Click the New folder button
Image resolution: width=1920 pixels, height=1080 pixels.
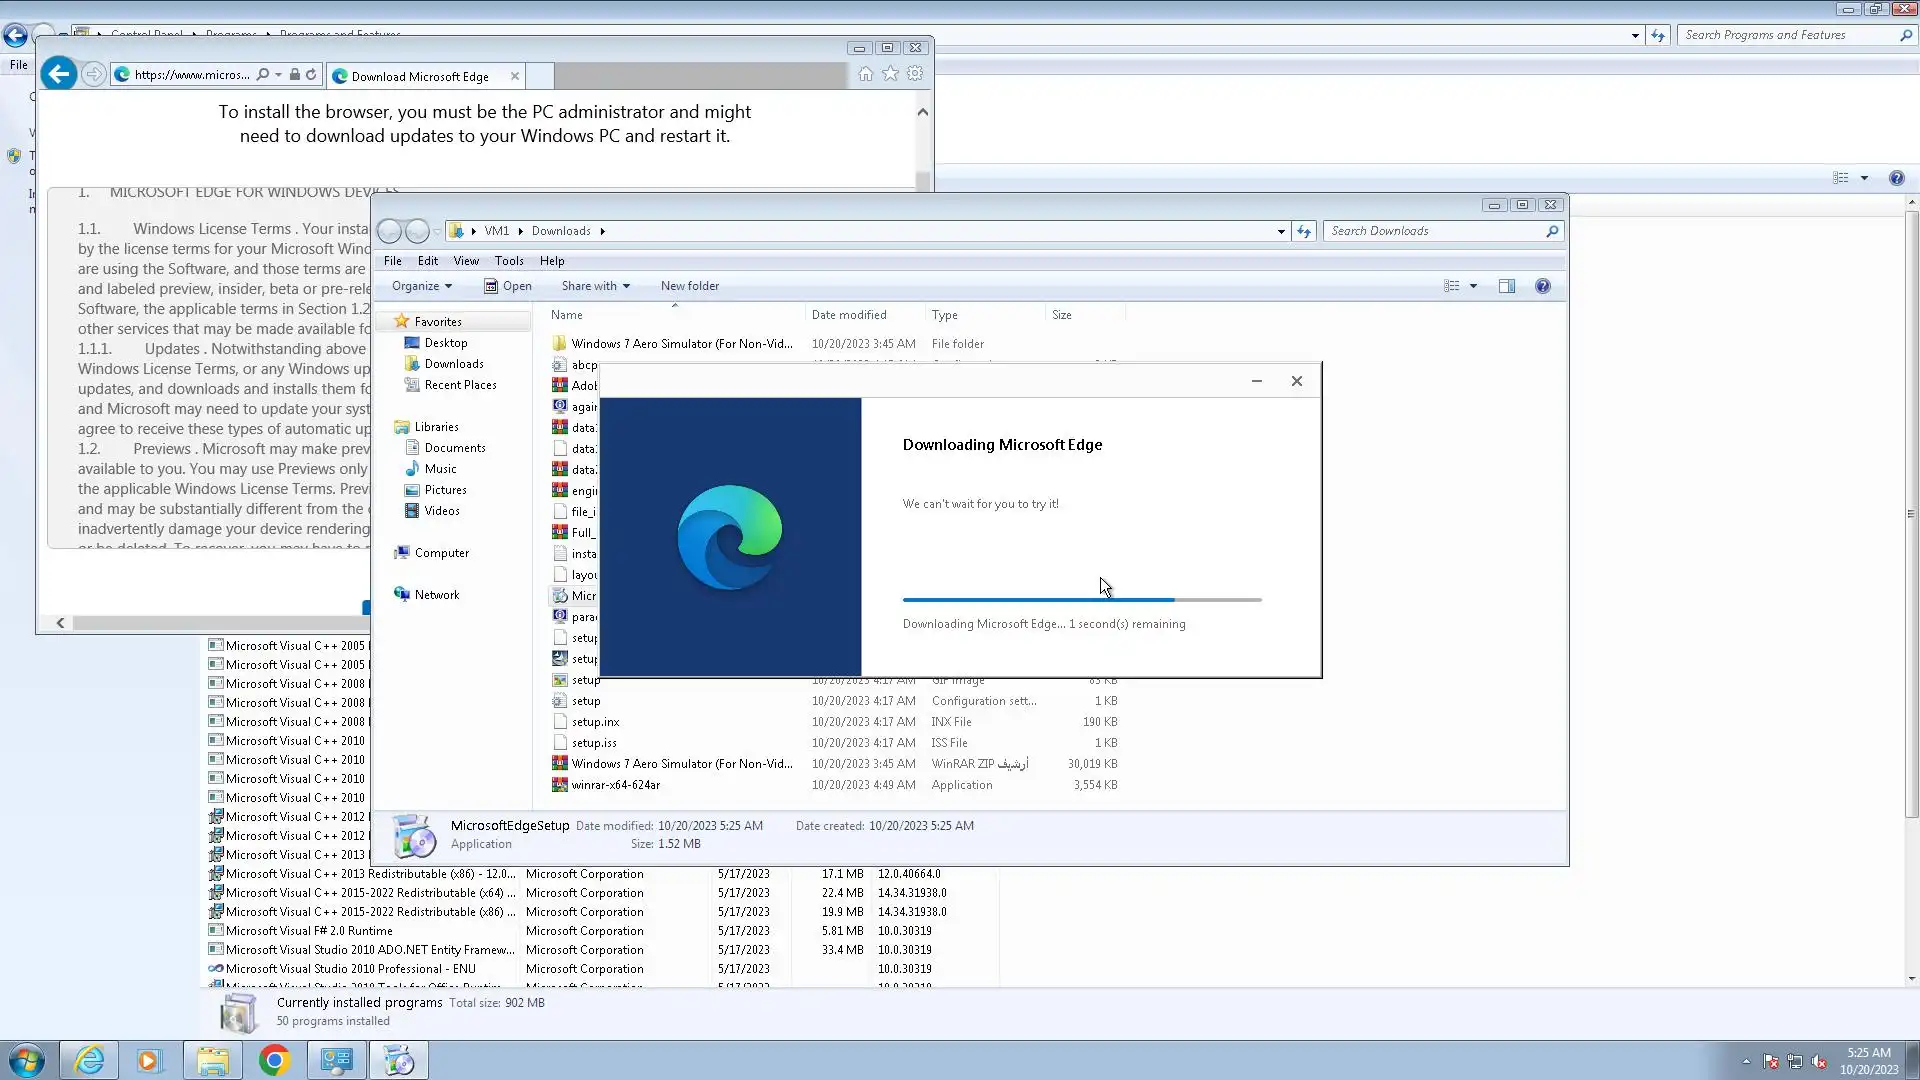click(x=689, y=286)
